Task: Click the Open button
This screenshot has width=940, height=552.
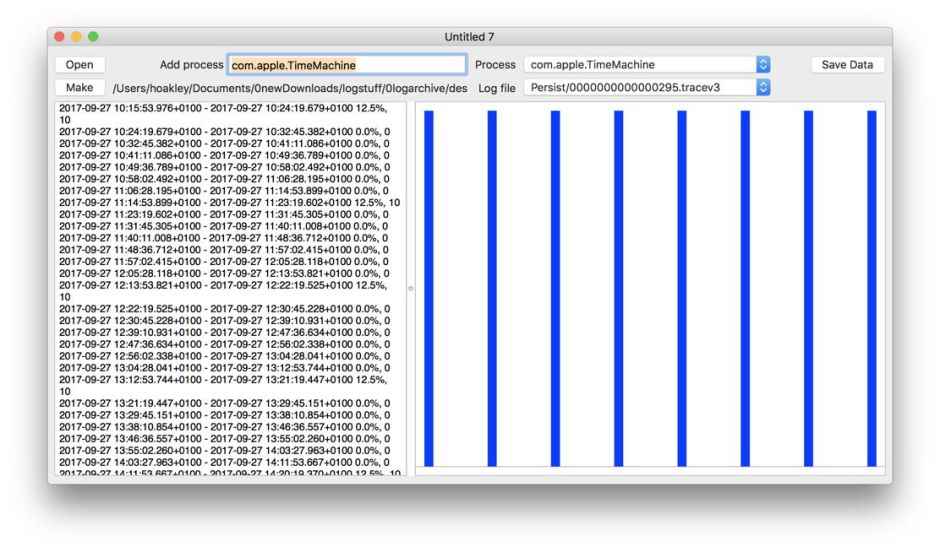Action: click(x=79, y=65)
